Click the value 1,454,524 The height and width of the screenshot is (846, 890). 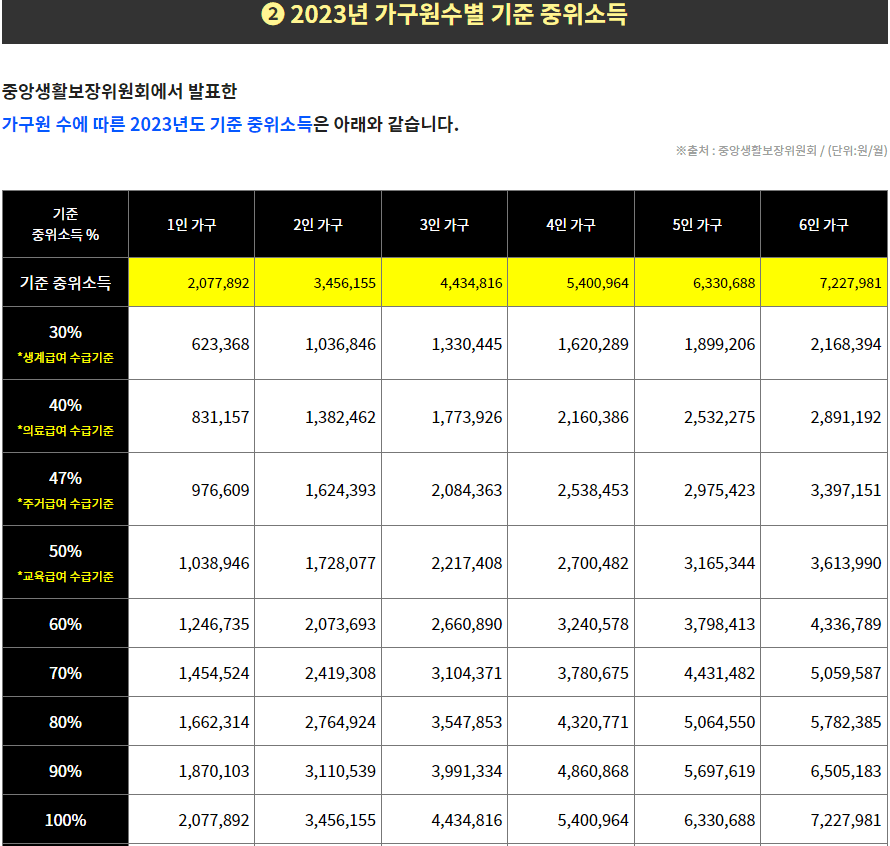(x=214, y=673)
